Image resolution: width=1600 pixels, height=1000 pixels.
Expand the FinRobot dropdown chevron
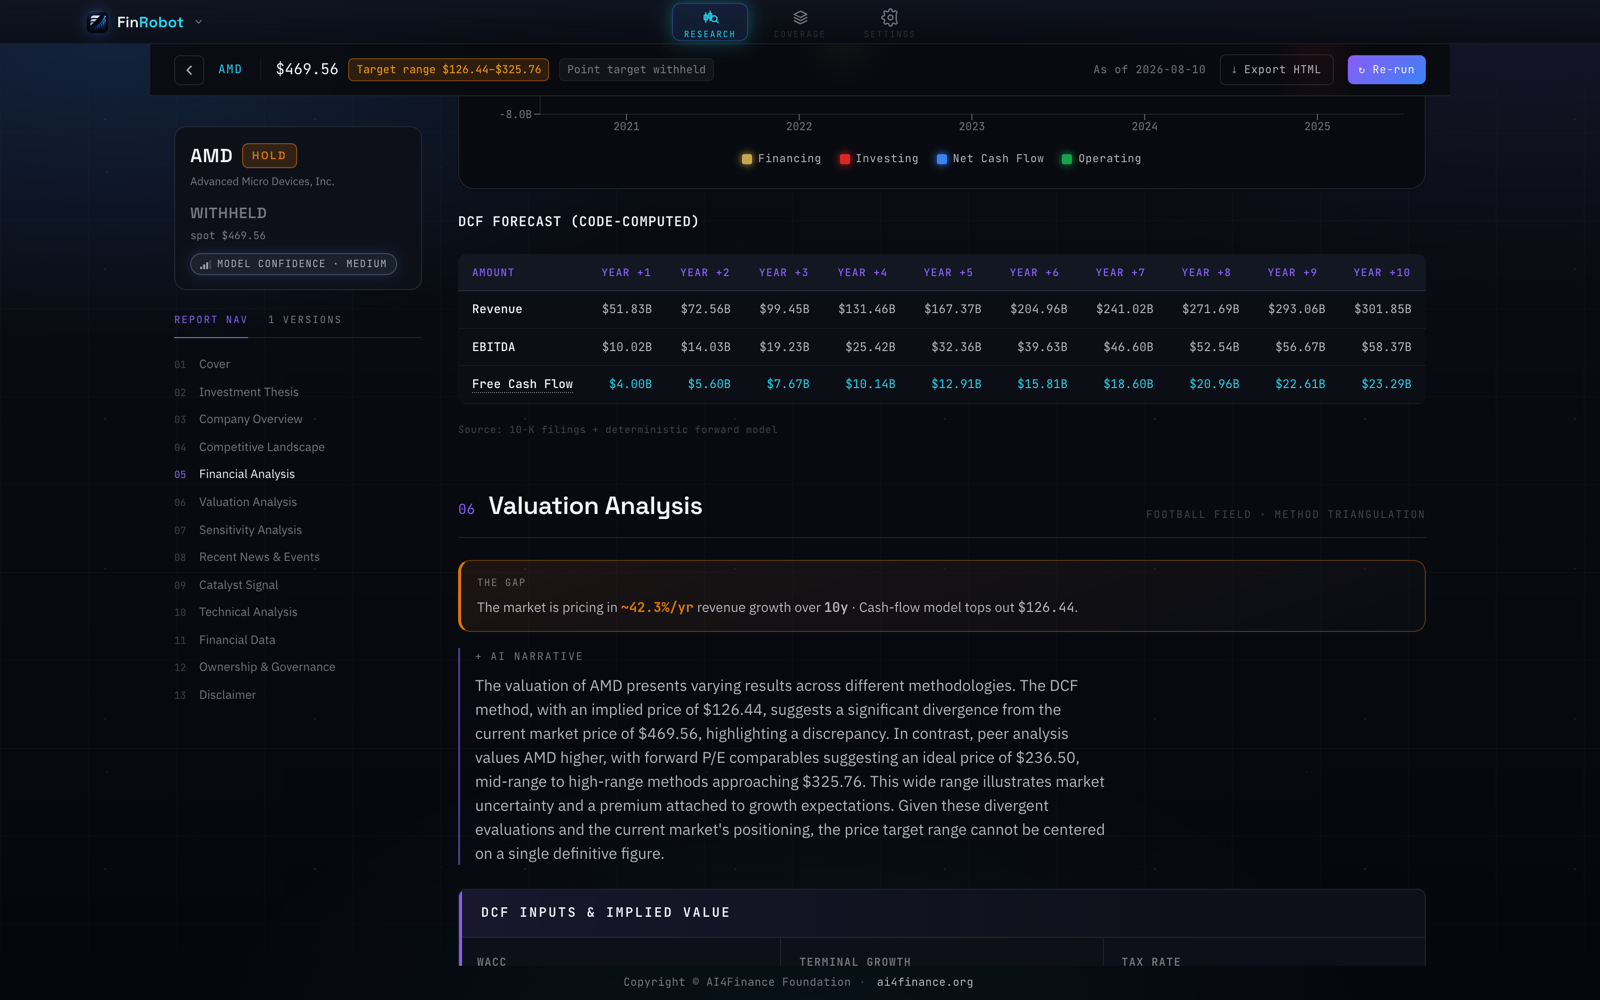coord(198,22)
